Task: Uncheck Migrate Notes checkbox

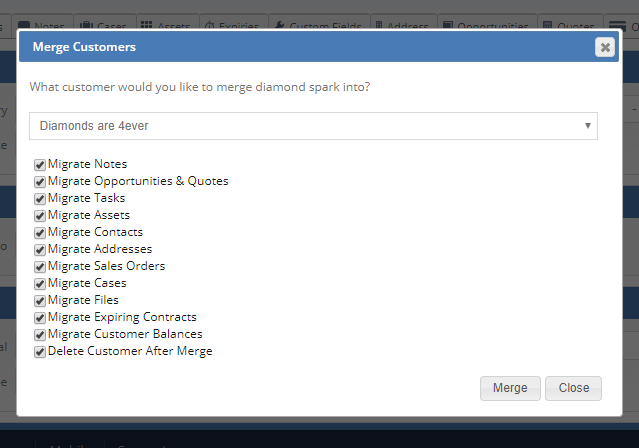Action: tap(40, 165)
